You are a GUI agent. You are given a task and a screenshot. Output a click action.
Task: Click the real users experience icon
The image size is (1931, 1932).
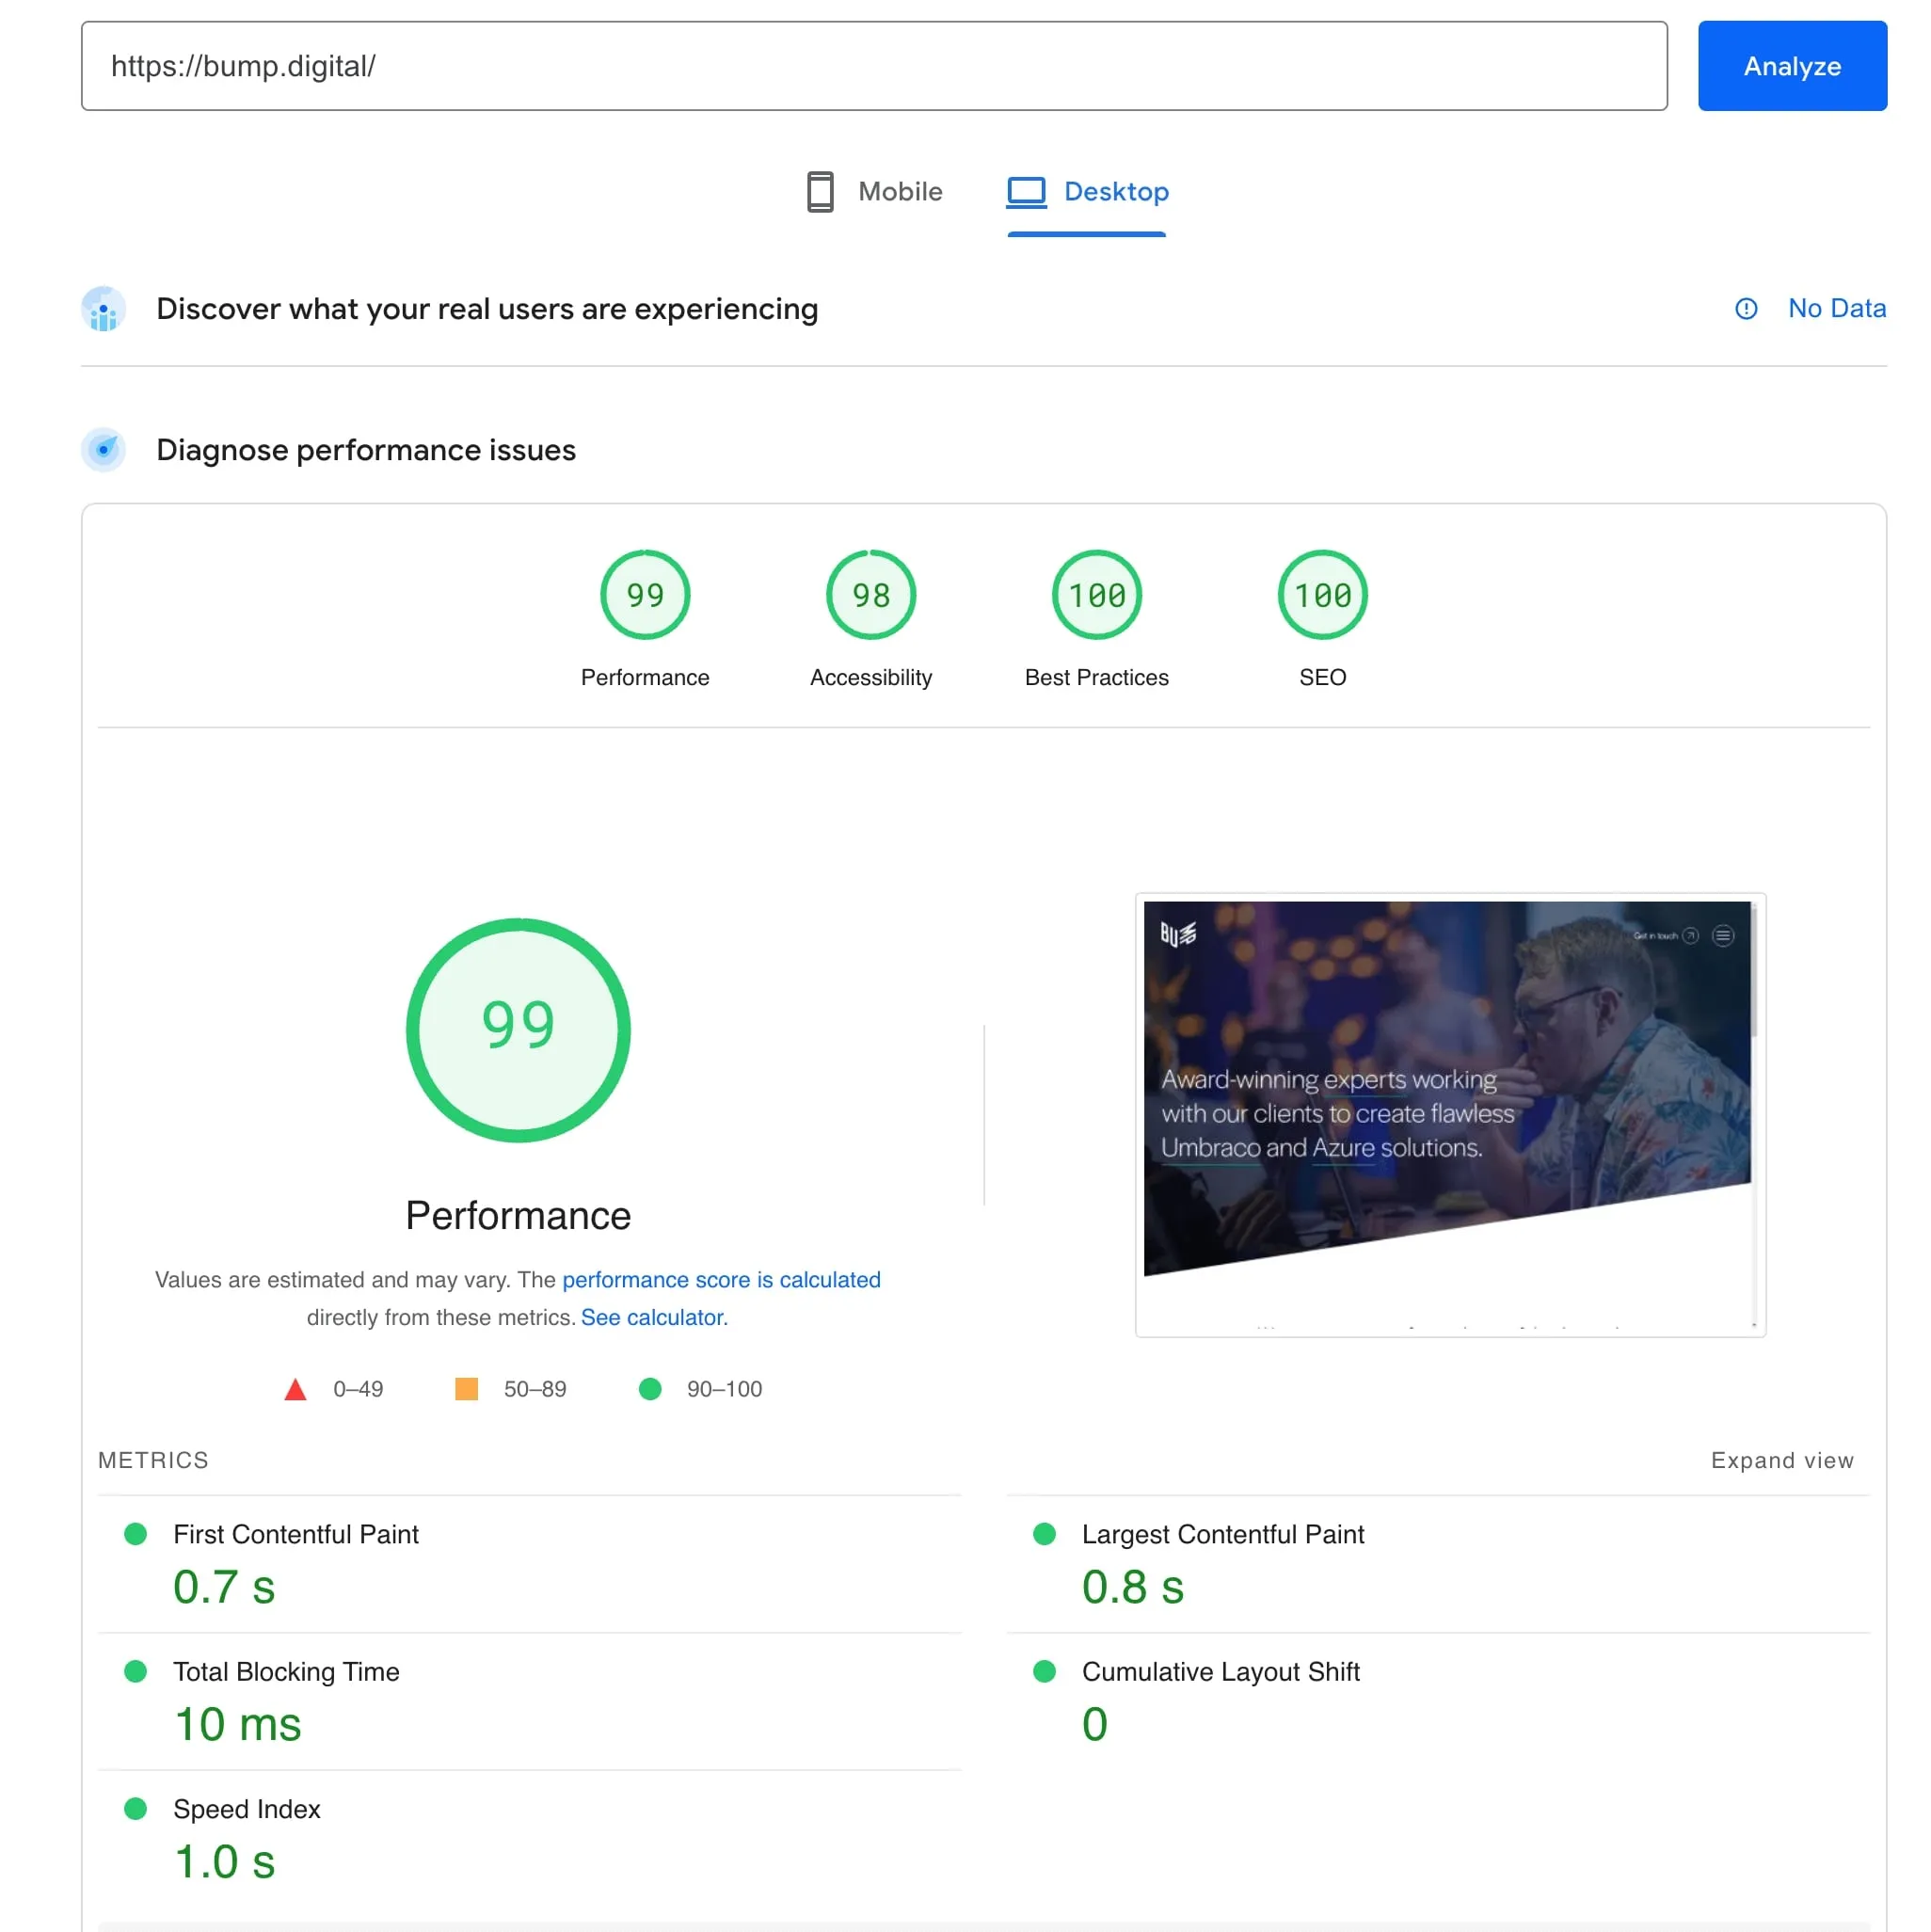pos(104,309)
